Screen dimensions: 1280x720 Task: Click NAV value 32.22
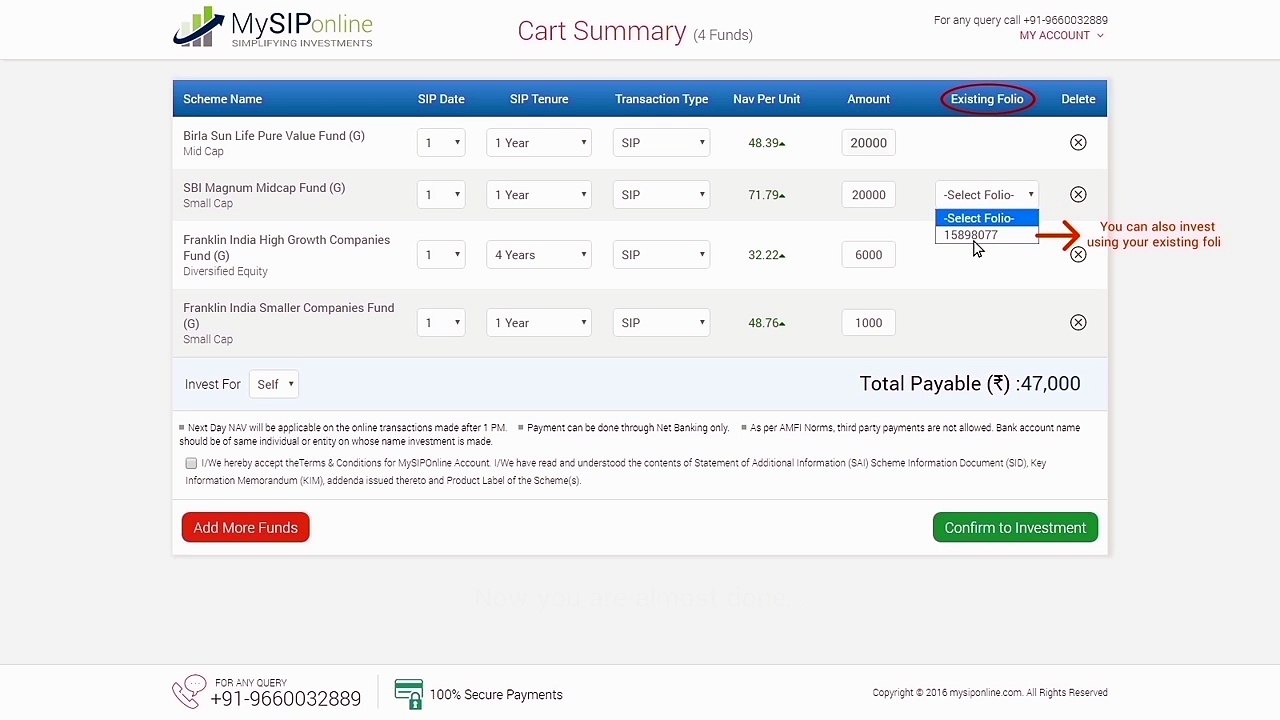coord(766,255)
